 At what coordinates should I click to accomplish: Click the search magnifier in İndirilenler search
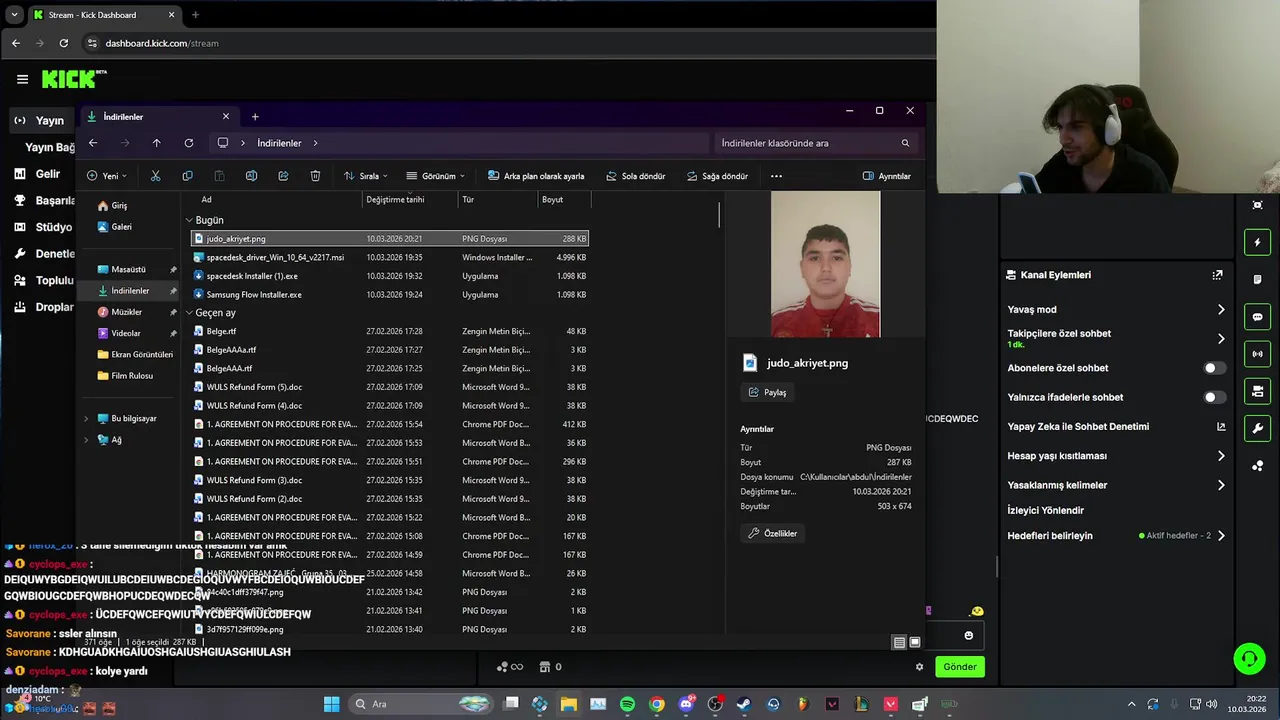point(905,143)
